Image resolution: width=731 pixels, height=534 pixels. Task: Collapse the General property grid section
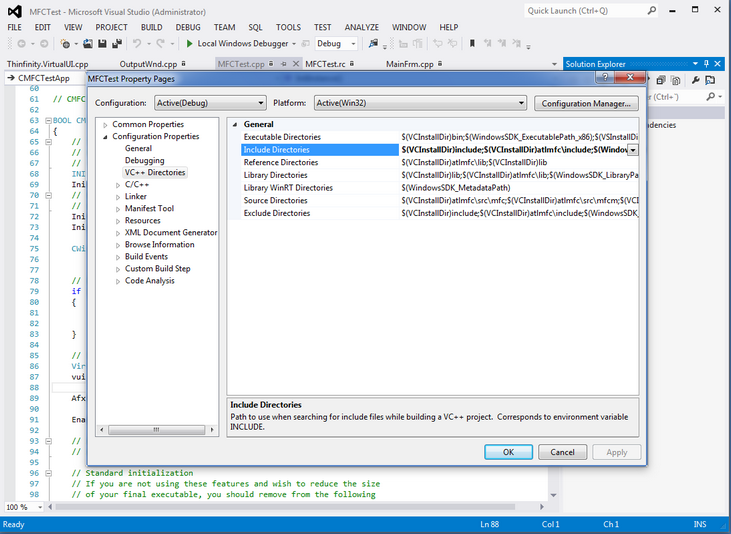click(x=235, y=125)
